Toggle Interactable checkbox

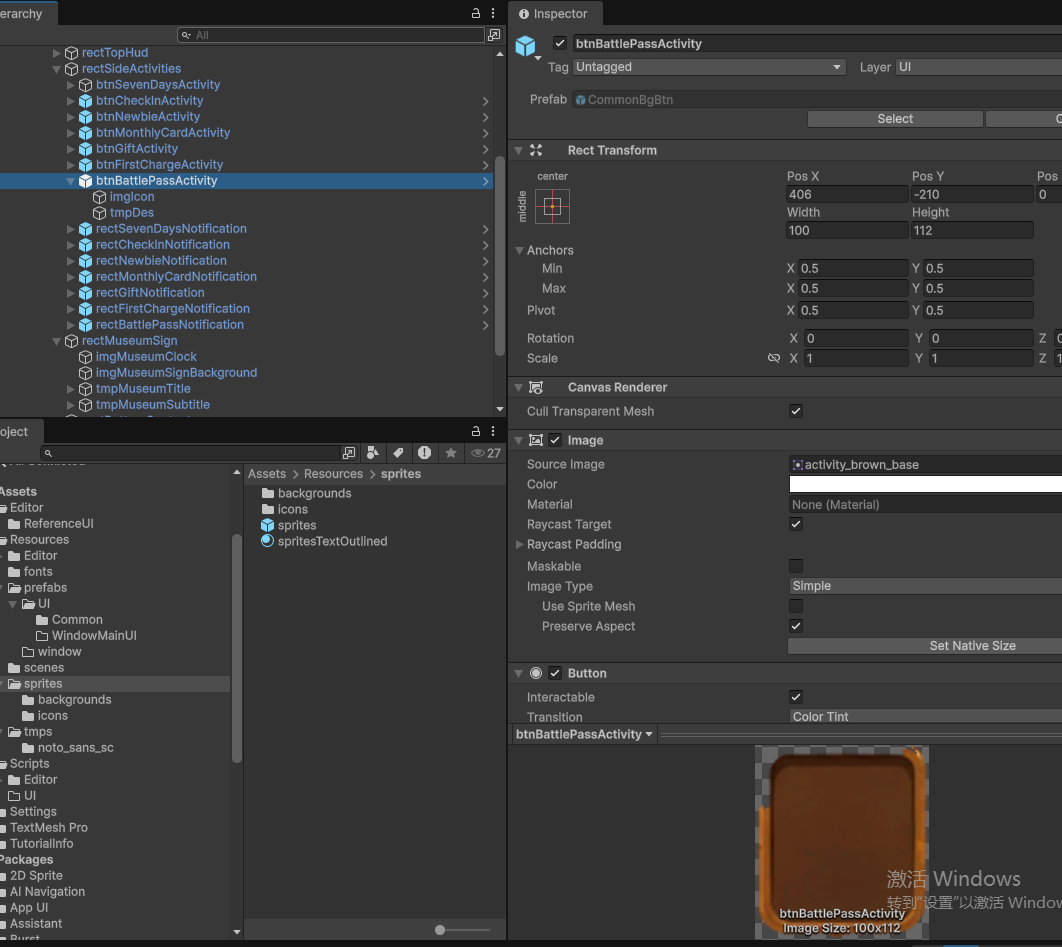pyautogui.click(x=796, y=697)
